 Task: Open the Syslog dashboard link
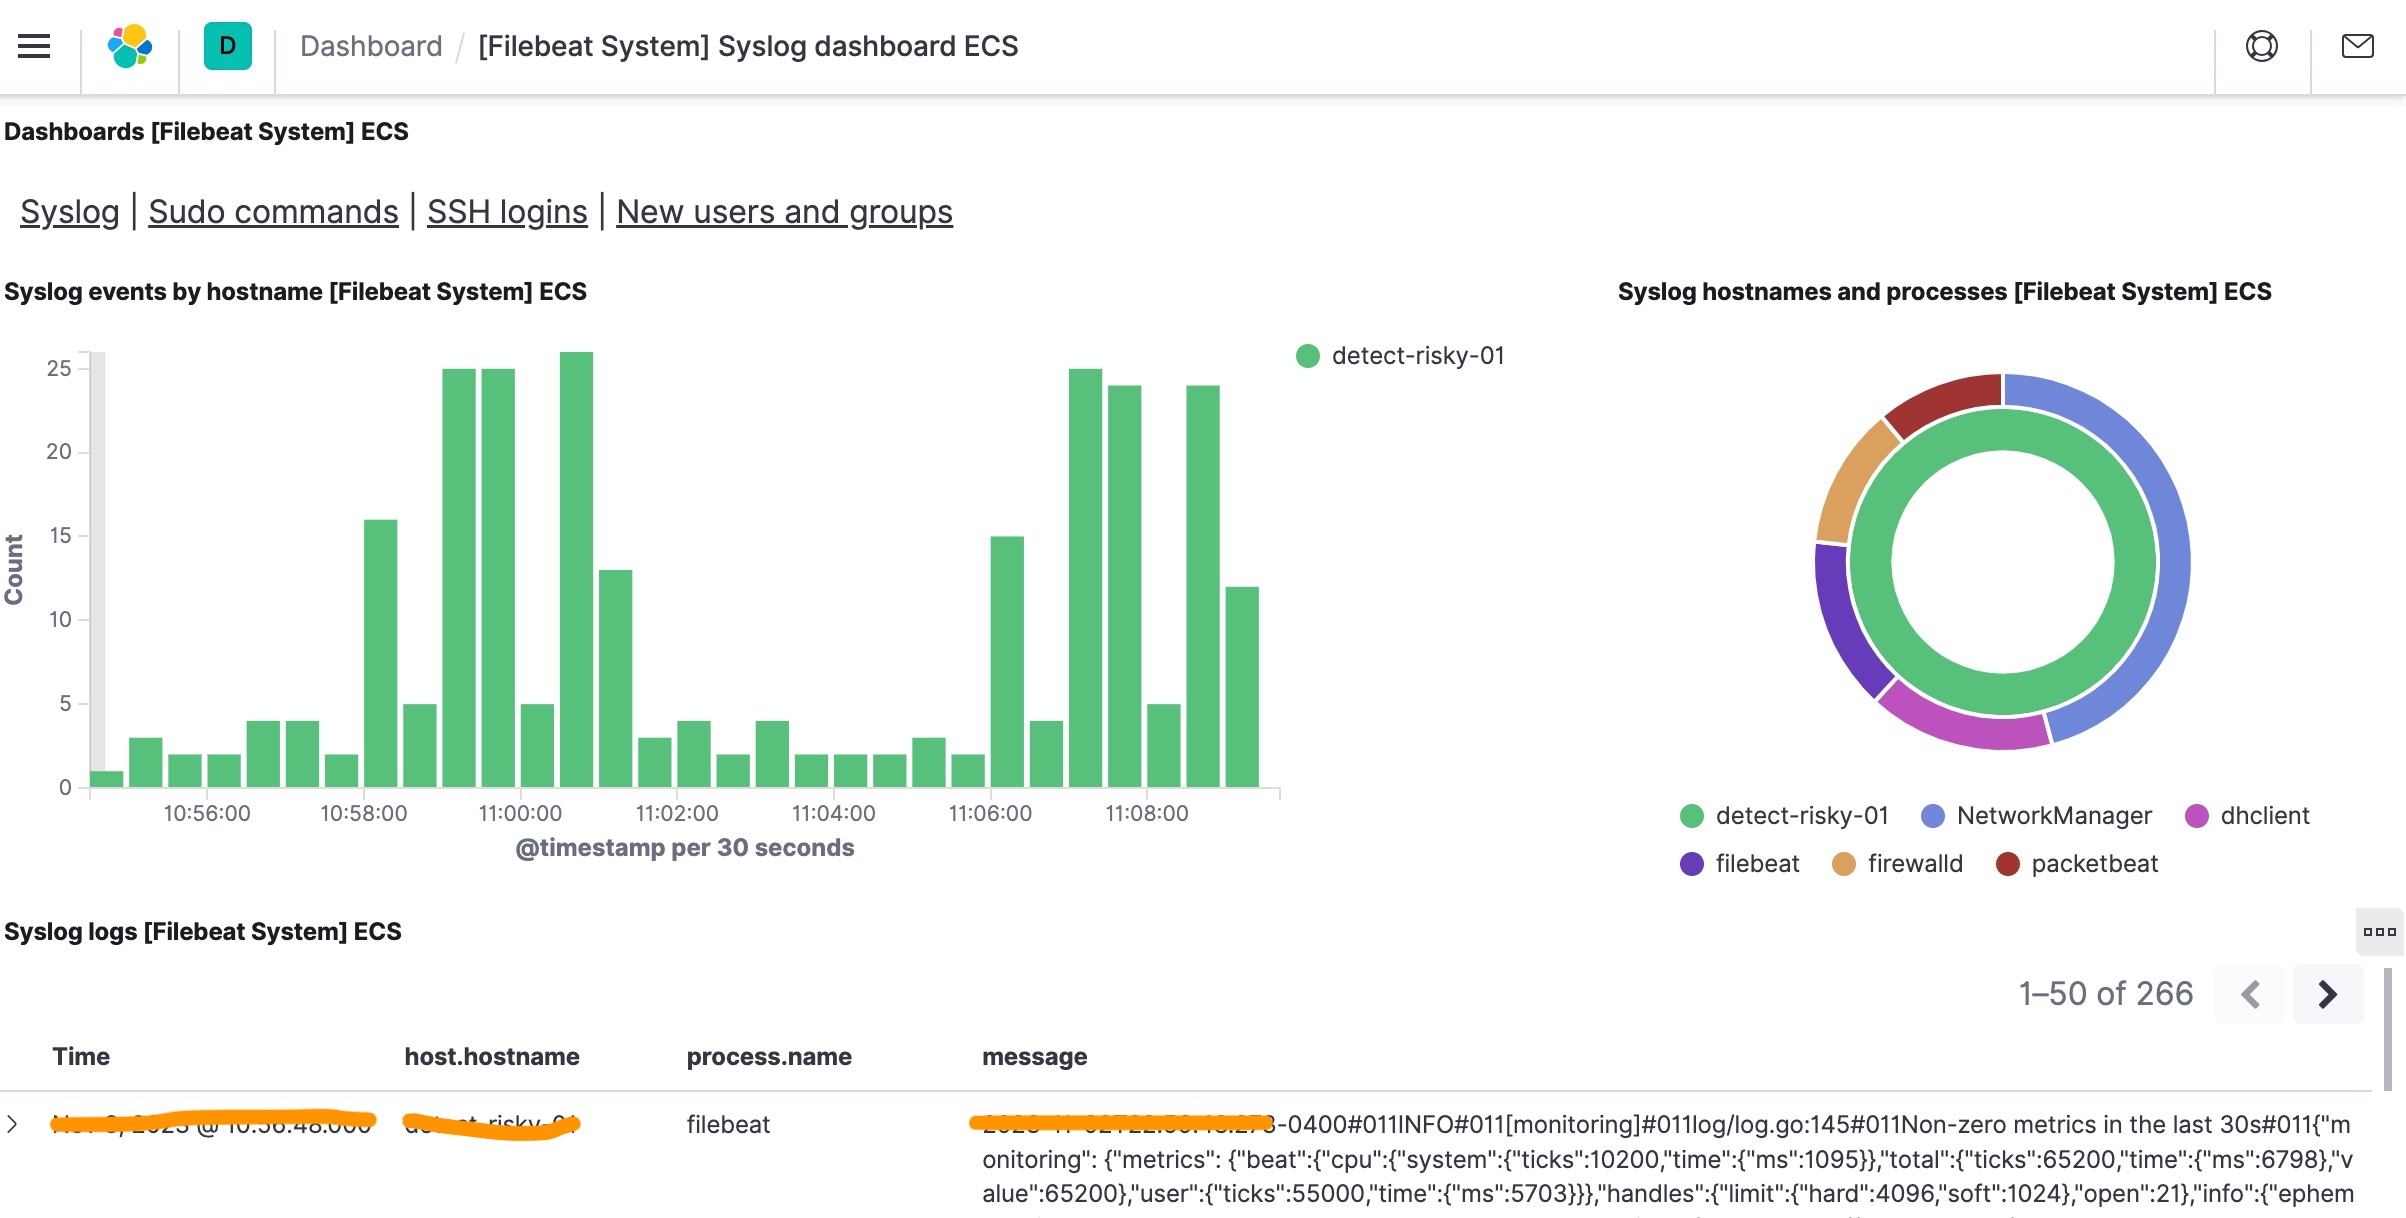pos(70,212)
